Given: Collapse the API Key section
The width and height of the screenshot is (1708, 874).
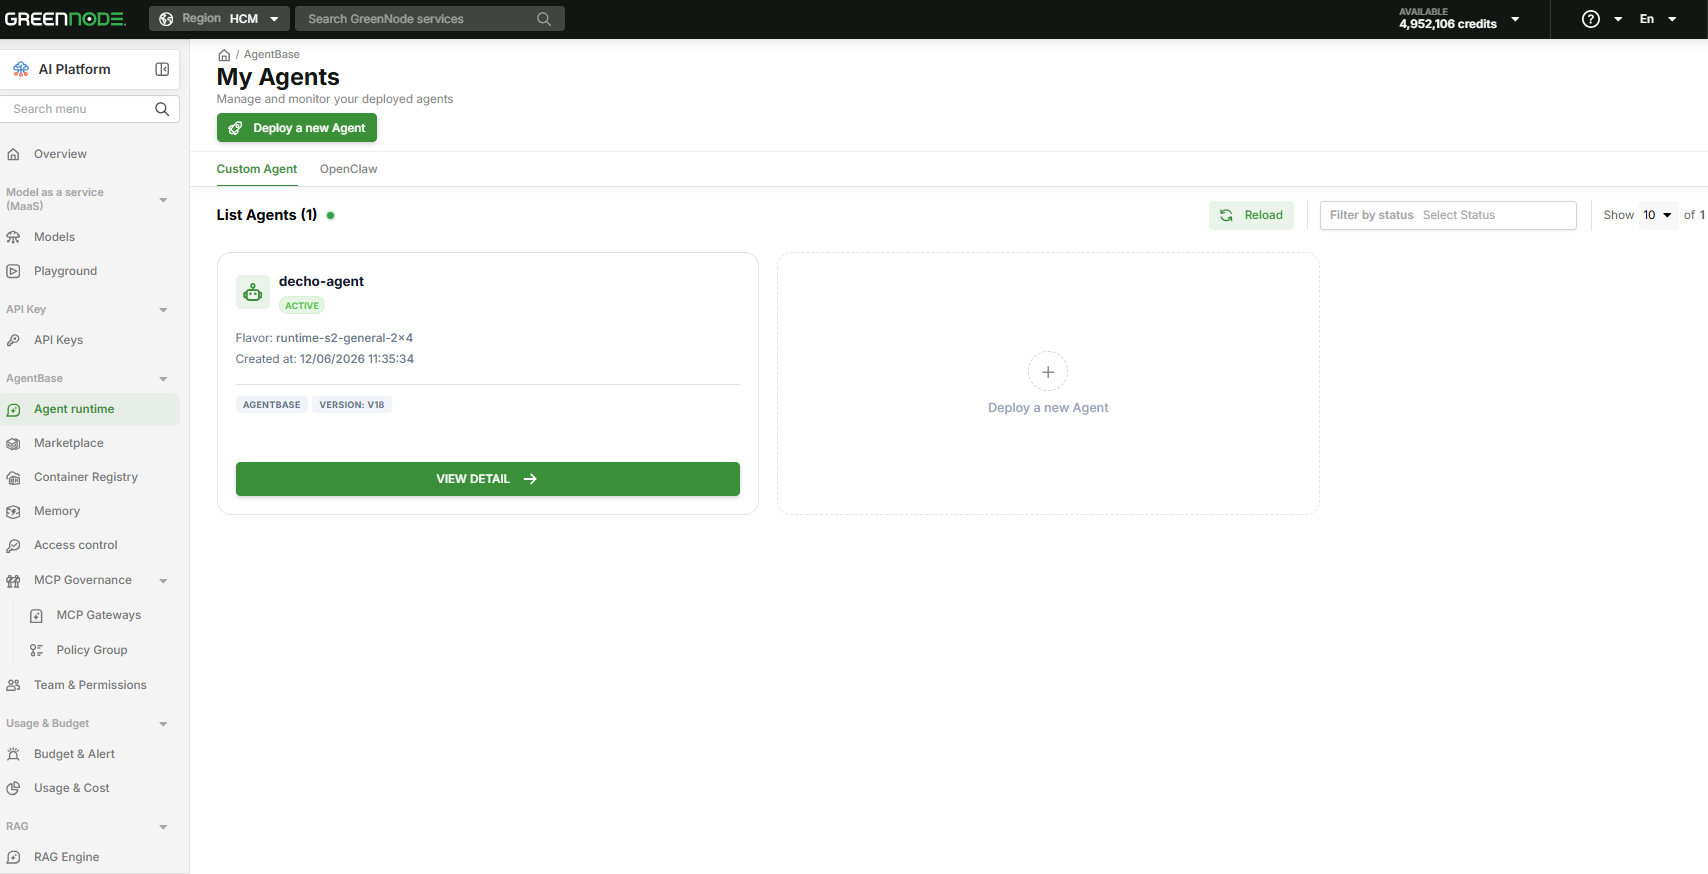Looking at the screenshot, I should tap(163, 310).
